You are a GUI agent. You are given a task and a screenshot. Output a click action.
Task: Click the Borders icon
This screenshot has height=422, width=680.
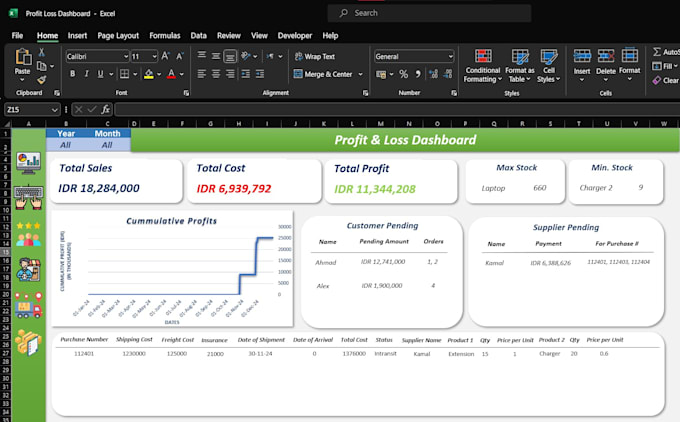(124, 74)
